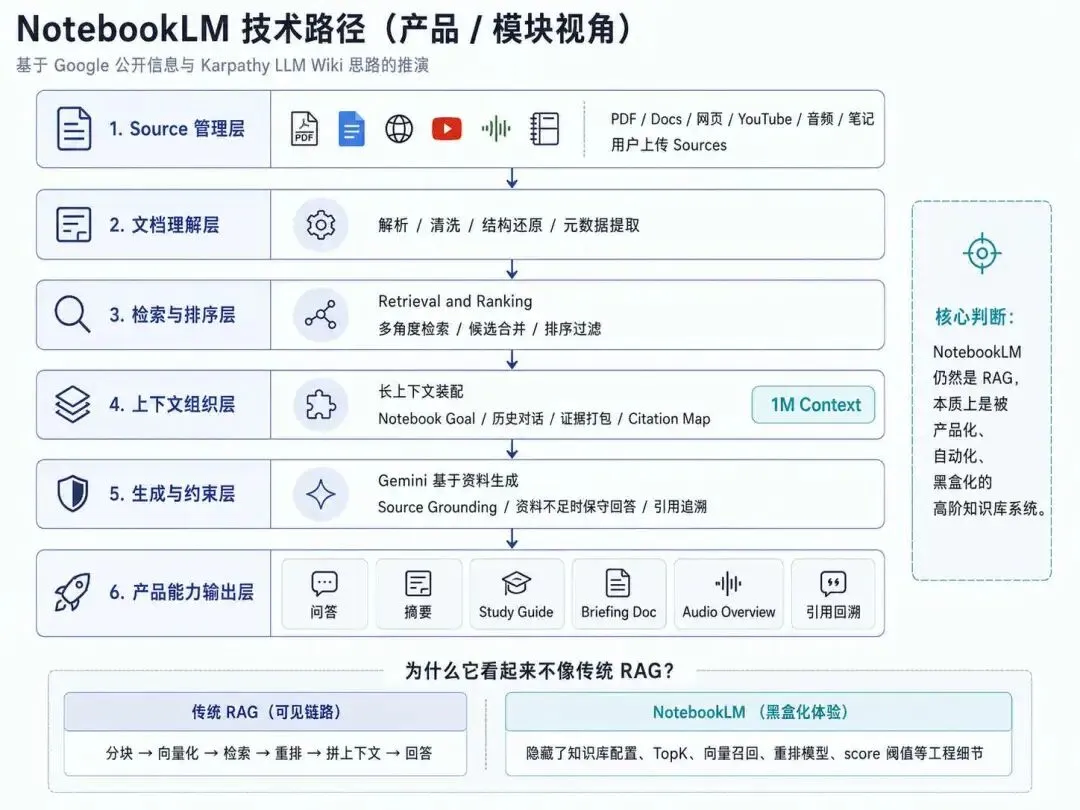Viewport: 1080px width, 810px height.
Task: Click the gear icon in 文档理解层 row
Action: tap(321, 225)
